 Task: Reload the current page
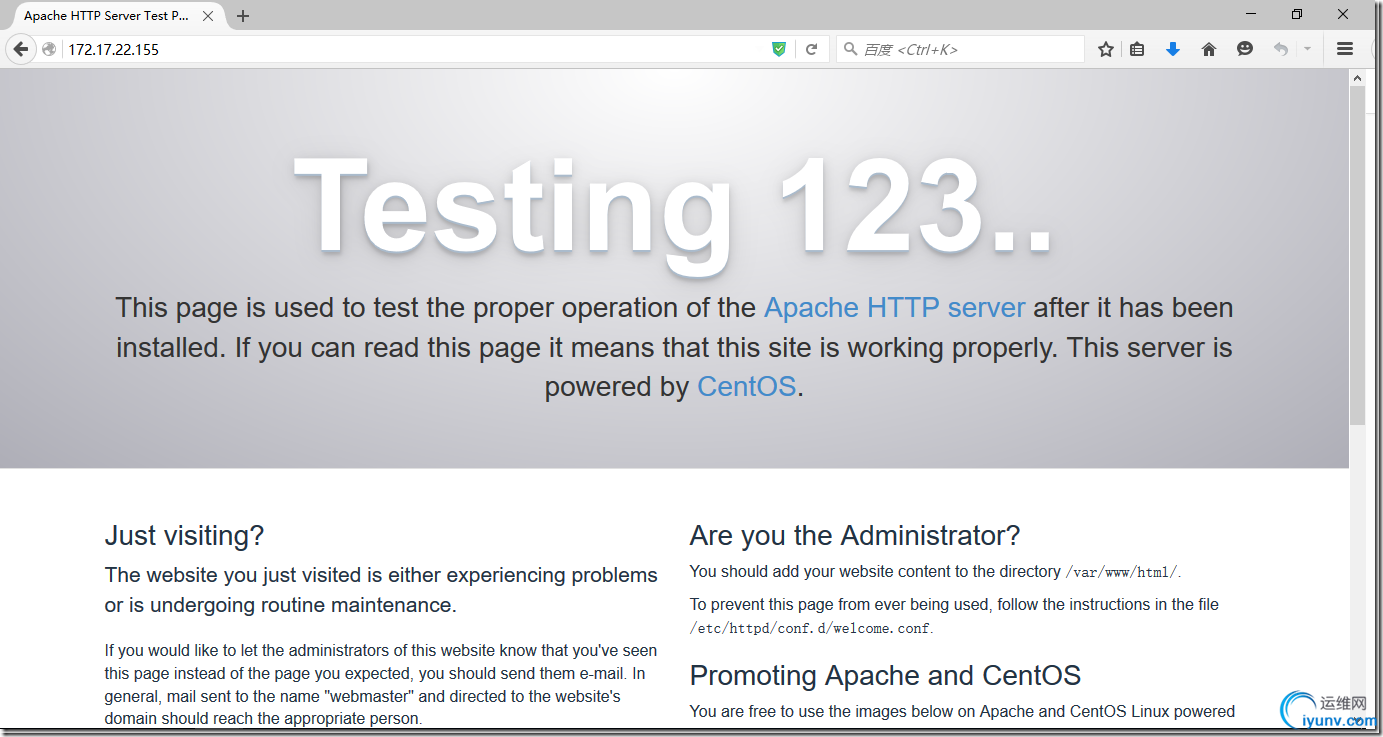click(x=812, y=49)
